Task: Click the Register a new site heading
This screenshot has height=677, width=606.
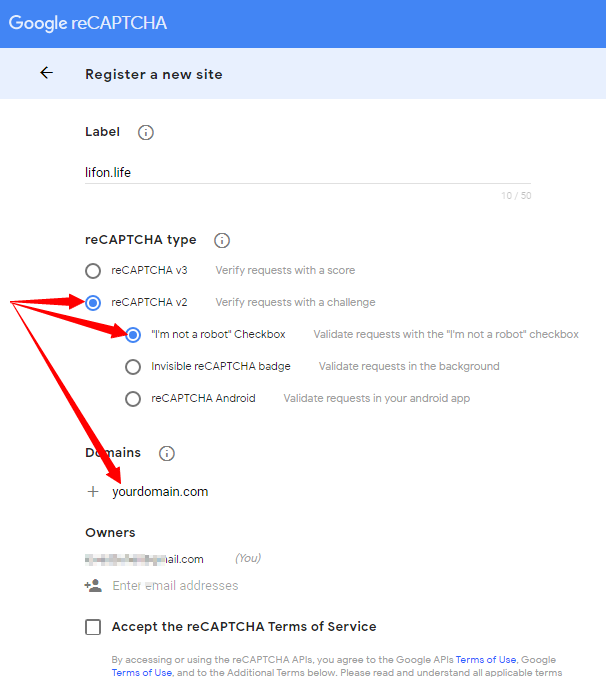Action: (154, 74)
